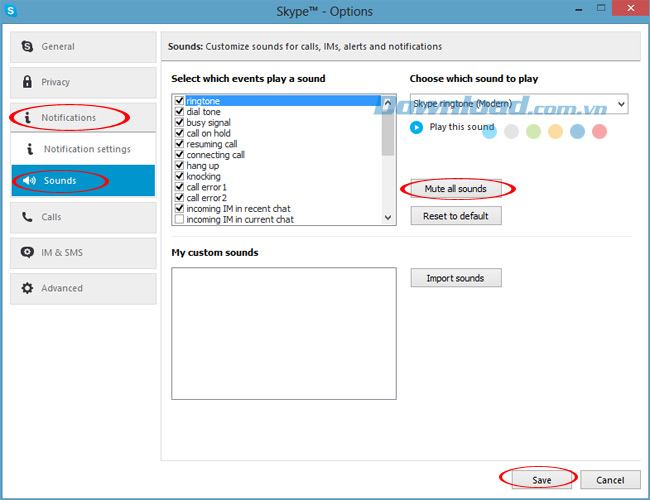Select the incoming IM in current chat text
The width and height of the screenshot is (650, 500).
click(x=240, y=219)
